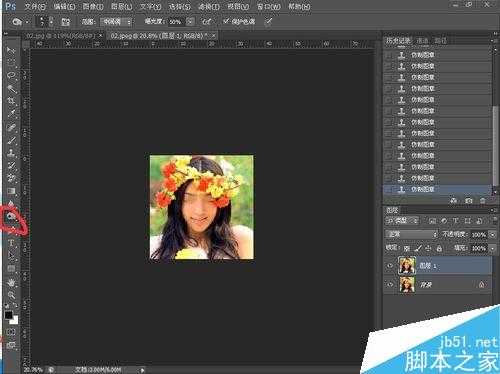Toggle lock image pixels brush icon
The image size is (500, 374).
tap(418, 248)
